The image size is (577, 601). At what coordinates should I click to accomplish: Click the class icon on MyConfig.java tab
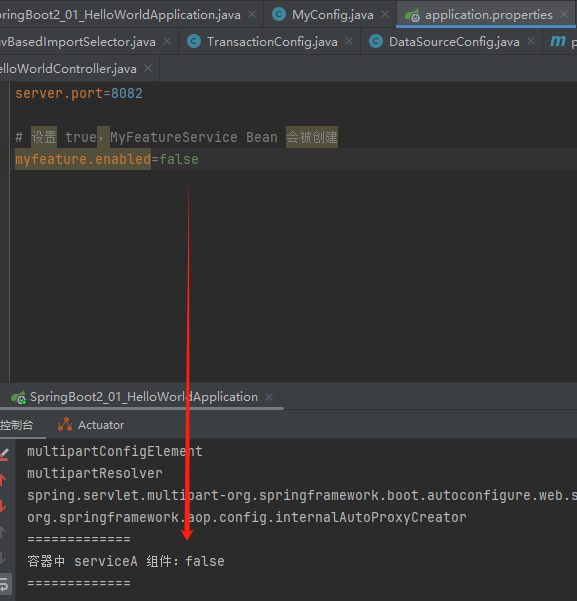(279, 15)
